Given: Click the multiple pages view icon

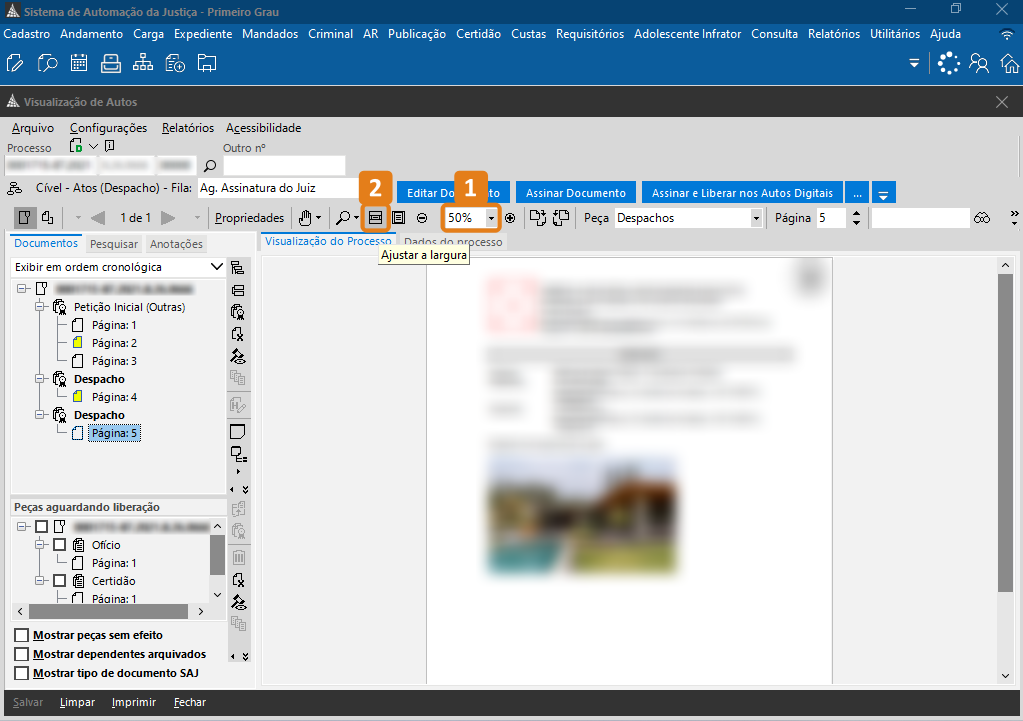Looking at the screenshot, I should pyautogui.click(x=48, y=218).
